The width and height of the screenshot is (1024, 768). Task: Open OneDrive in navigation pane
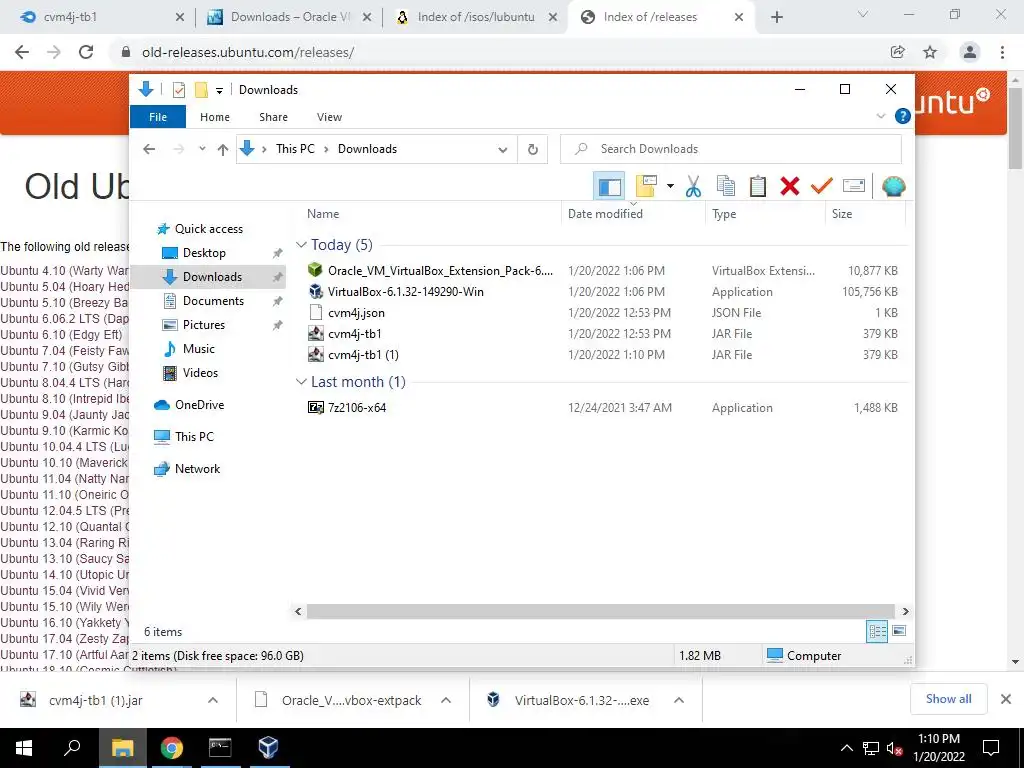(x=199, y=405)
